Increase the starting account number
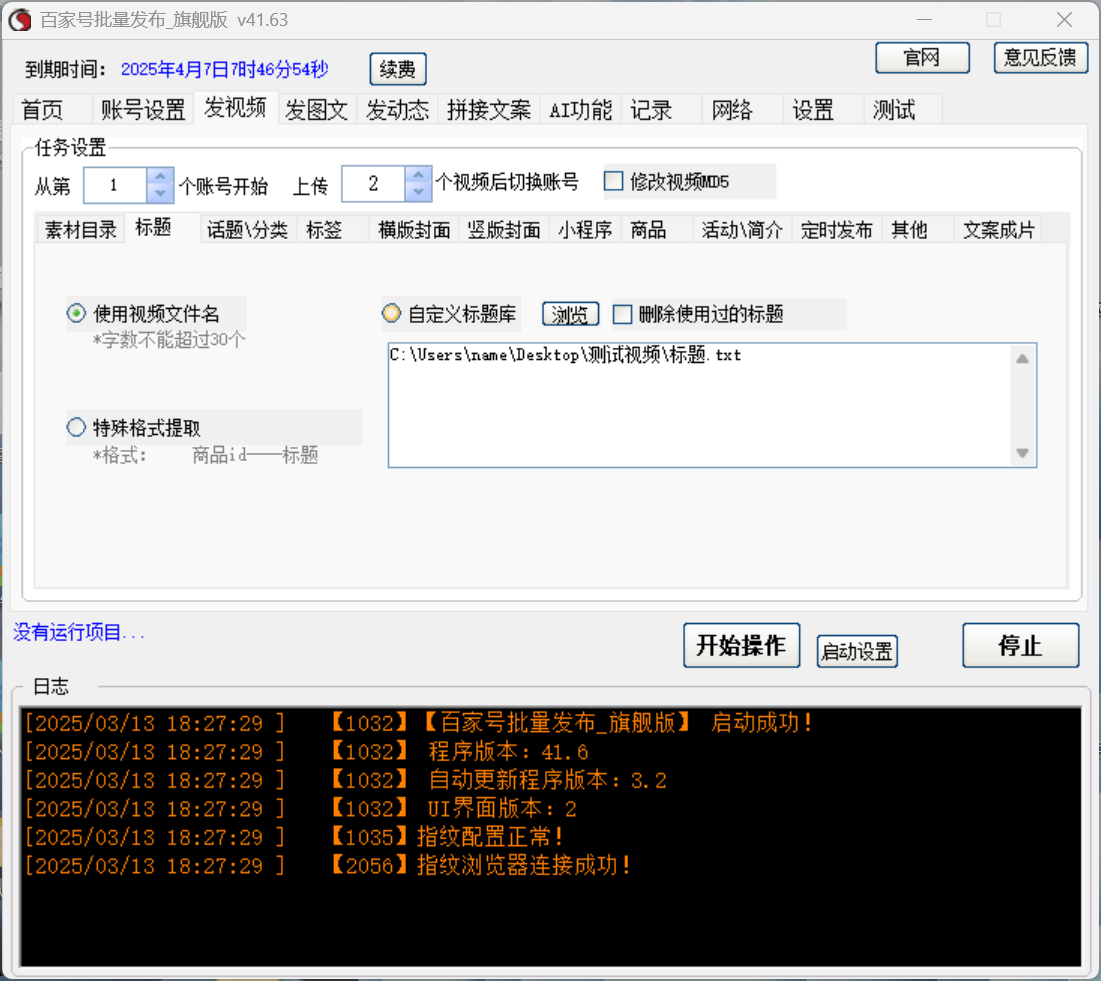Image resolution: width=1101 pixels, height=981 pixels. point(160,176)
